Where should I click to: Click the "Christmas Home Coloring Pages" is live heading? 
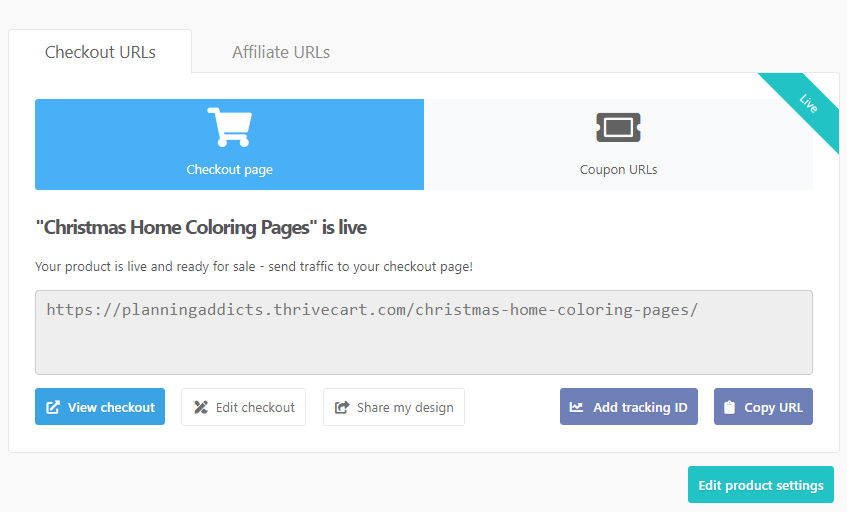point(201,228)
